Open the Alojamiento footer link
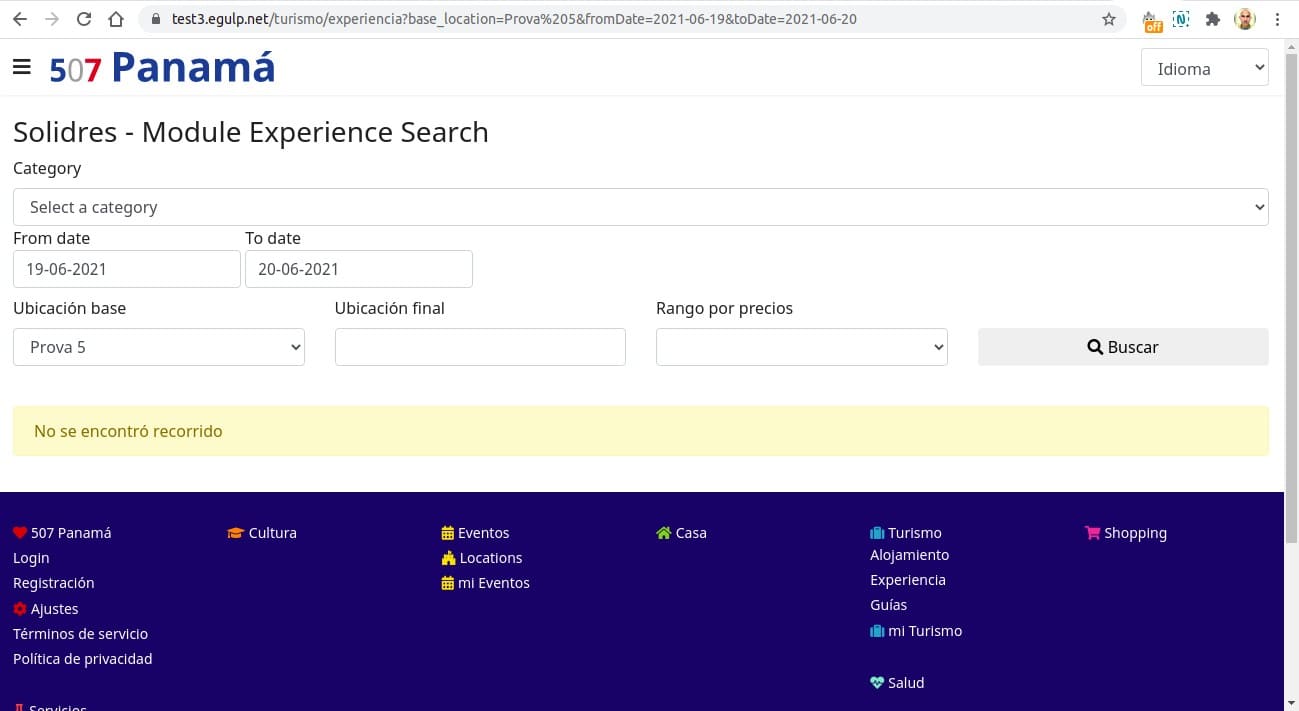The width and height of the screenshot is (1299, 711). [x=909, y=555]
